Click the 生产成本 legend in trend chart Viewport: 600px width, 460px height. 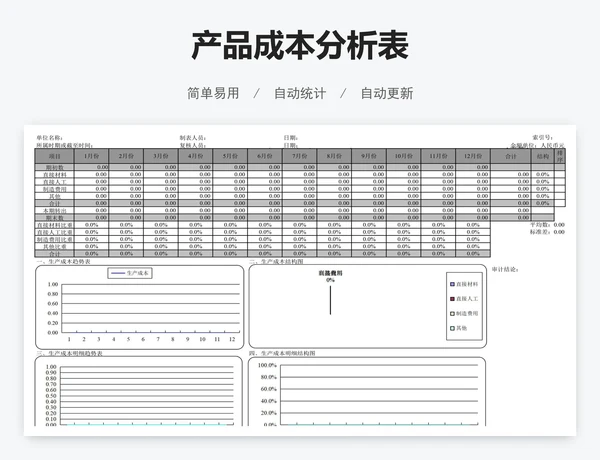[130, 273]
